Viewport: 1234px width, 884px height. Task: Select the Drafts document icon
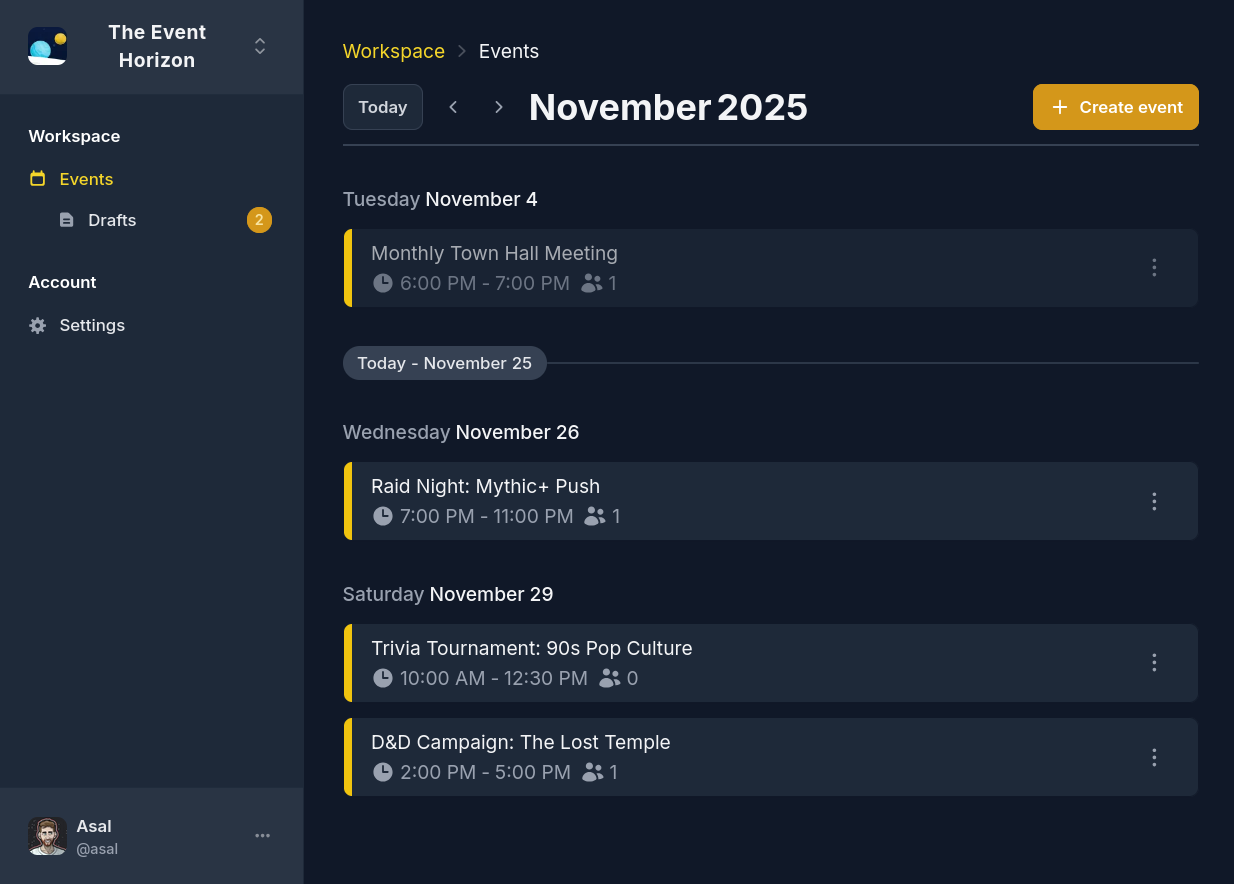[x=66, y=220]
